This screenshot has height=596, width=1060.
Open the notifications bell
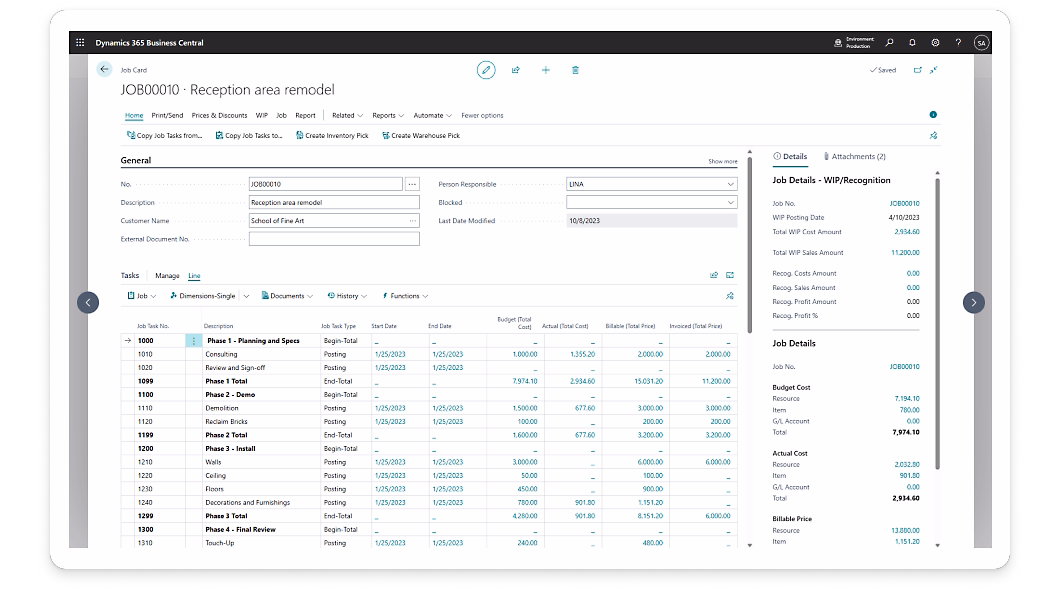click(x=913, y=43)
